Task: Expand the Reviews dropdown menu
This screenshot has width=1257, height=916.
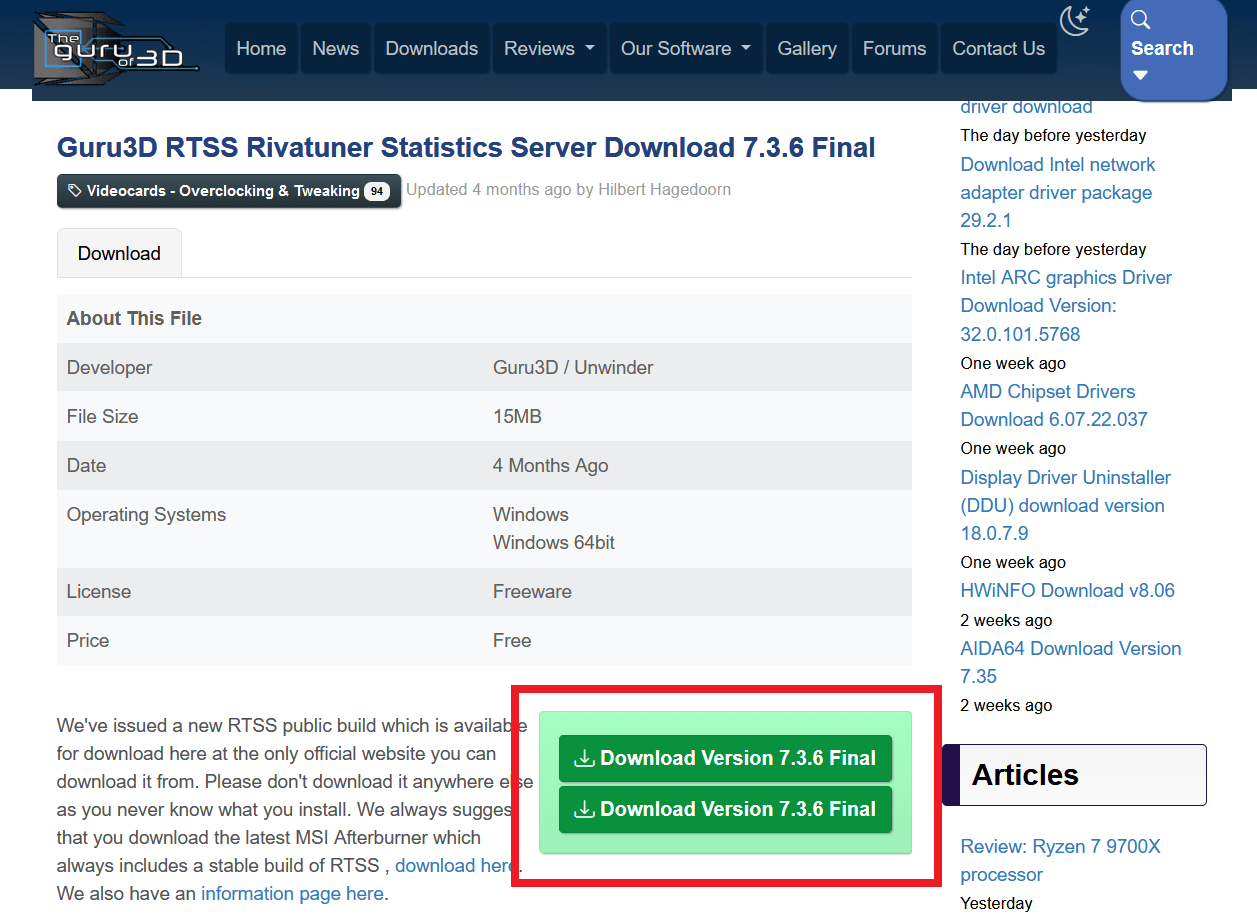Action: 549,48
